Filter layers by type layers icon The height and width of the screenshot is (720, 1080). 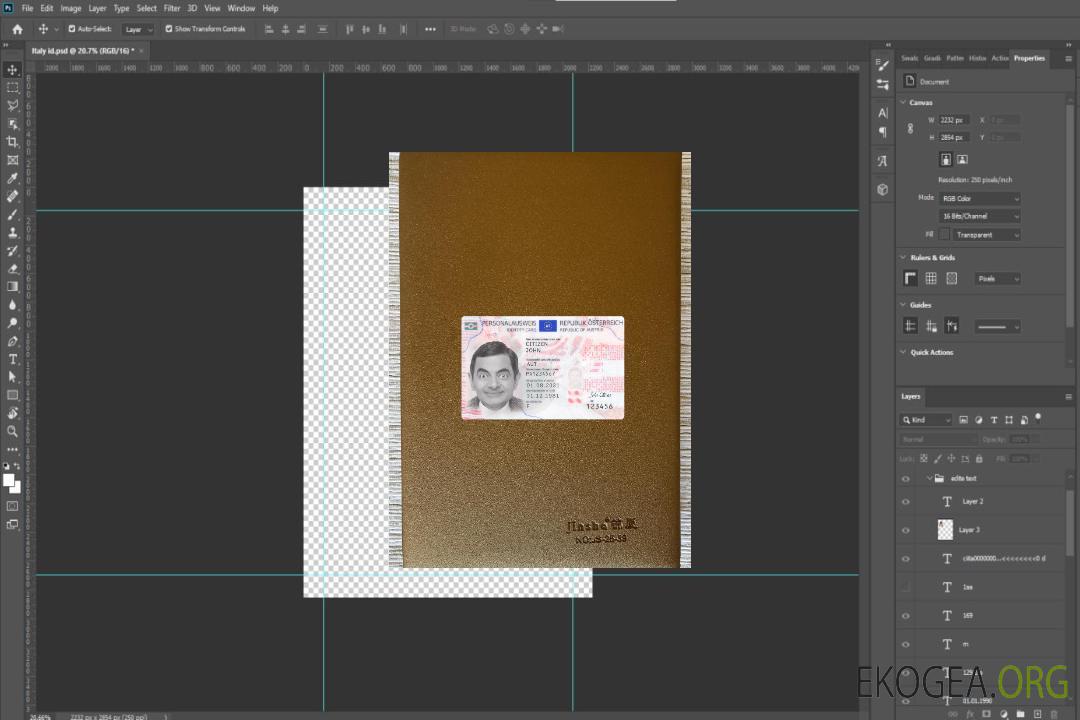coord(994,420)
